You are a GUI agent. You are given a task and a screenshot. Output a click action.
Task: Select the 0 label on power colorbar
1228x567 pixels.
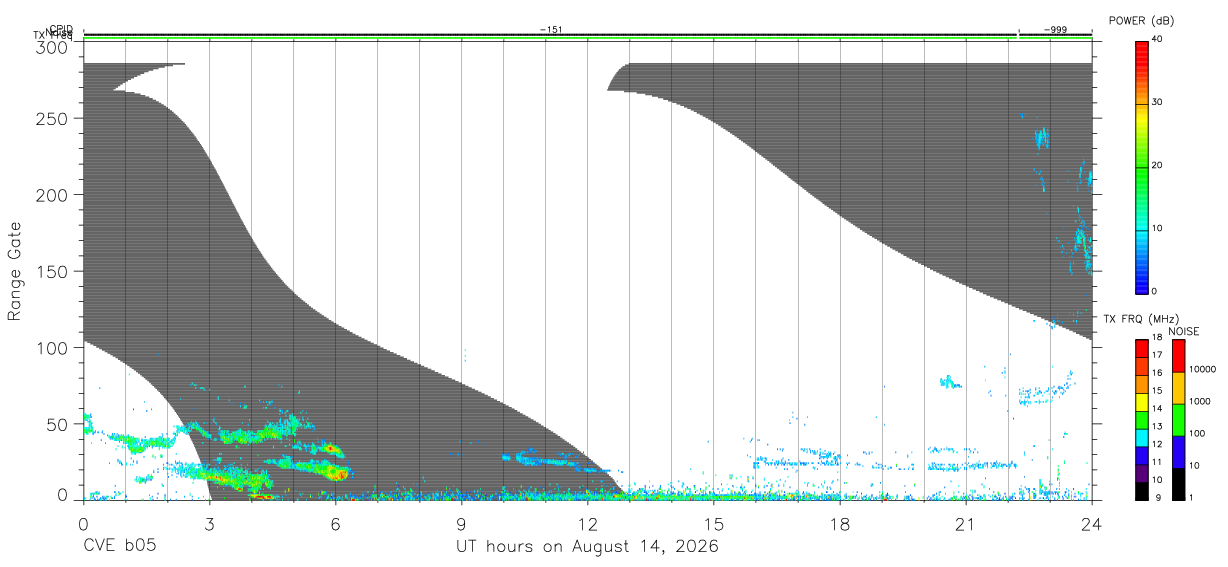click(x=1155, y=292)
